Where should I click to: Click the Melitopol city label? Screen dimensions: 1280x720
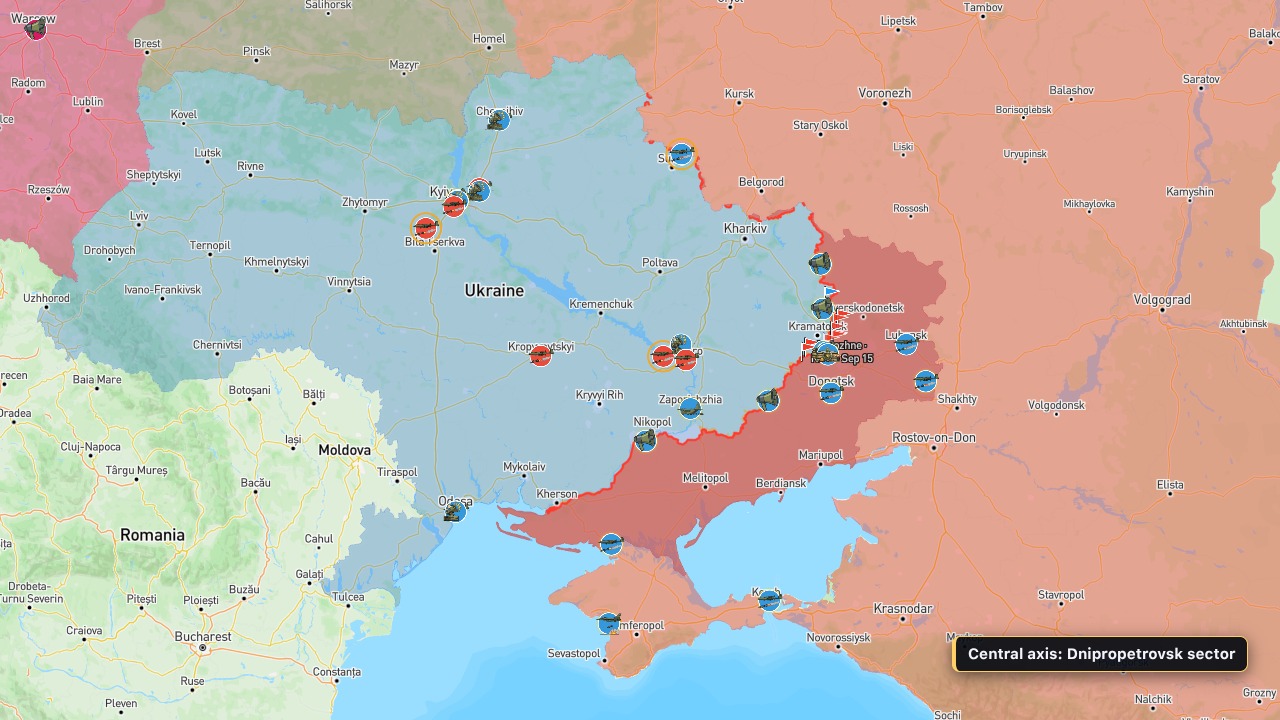[705, 477]
